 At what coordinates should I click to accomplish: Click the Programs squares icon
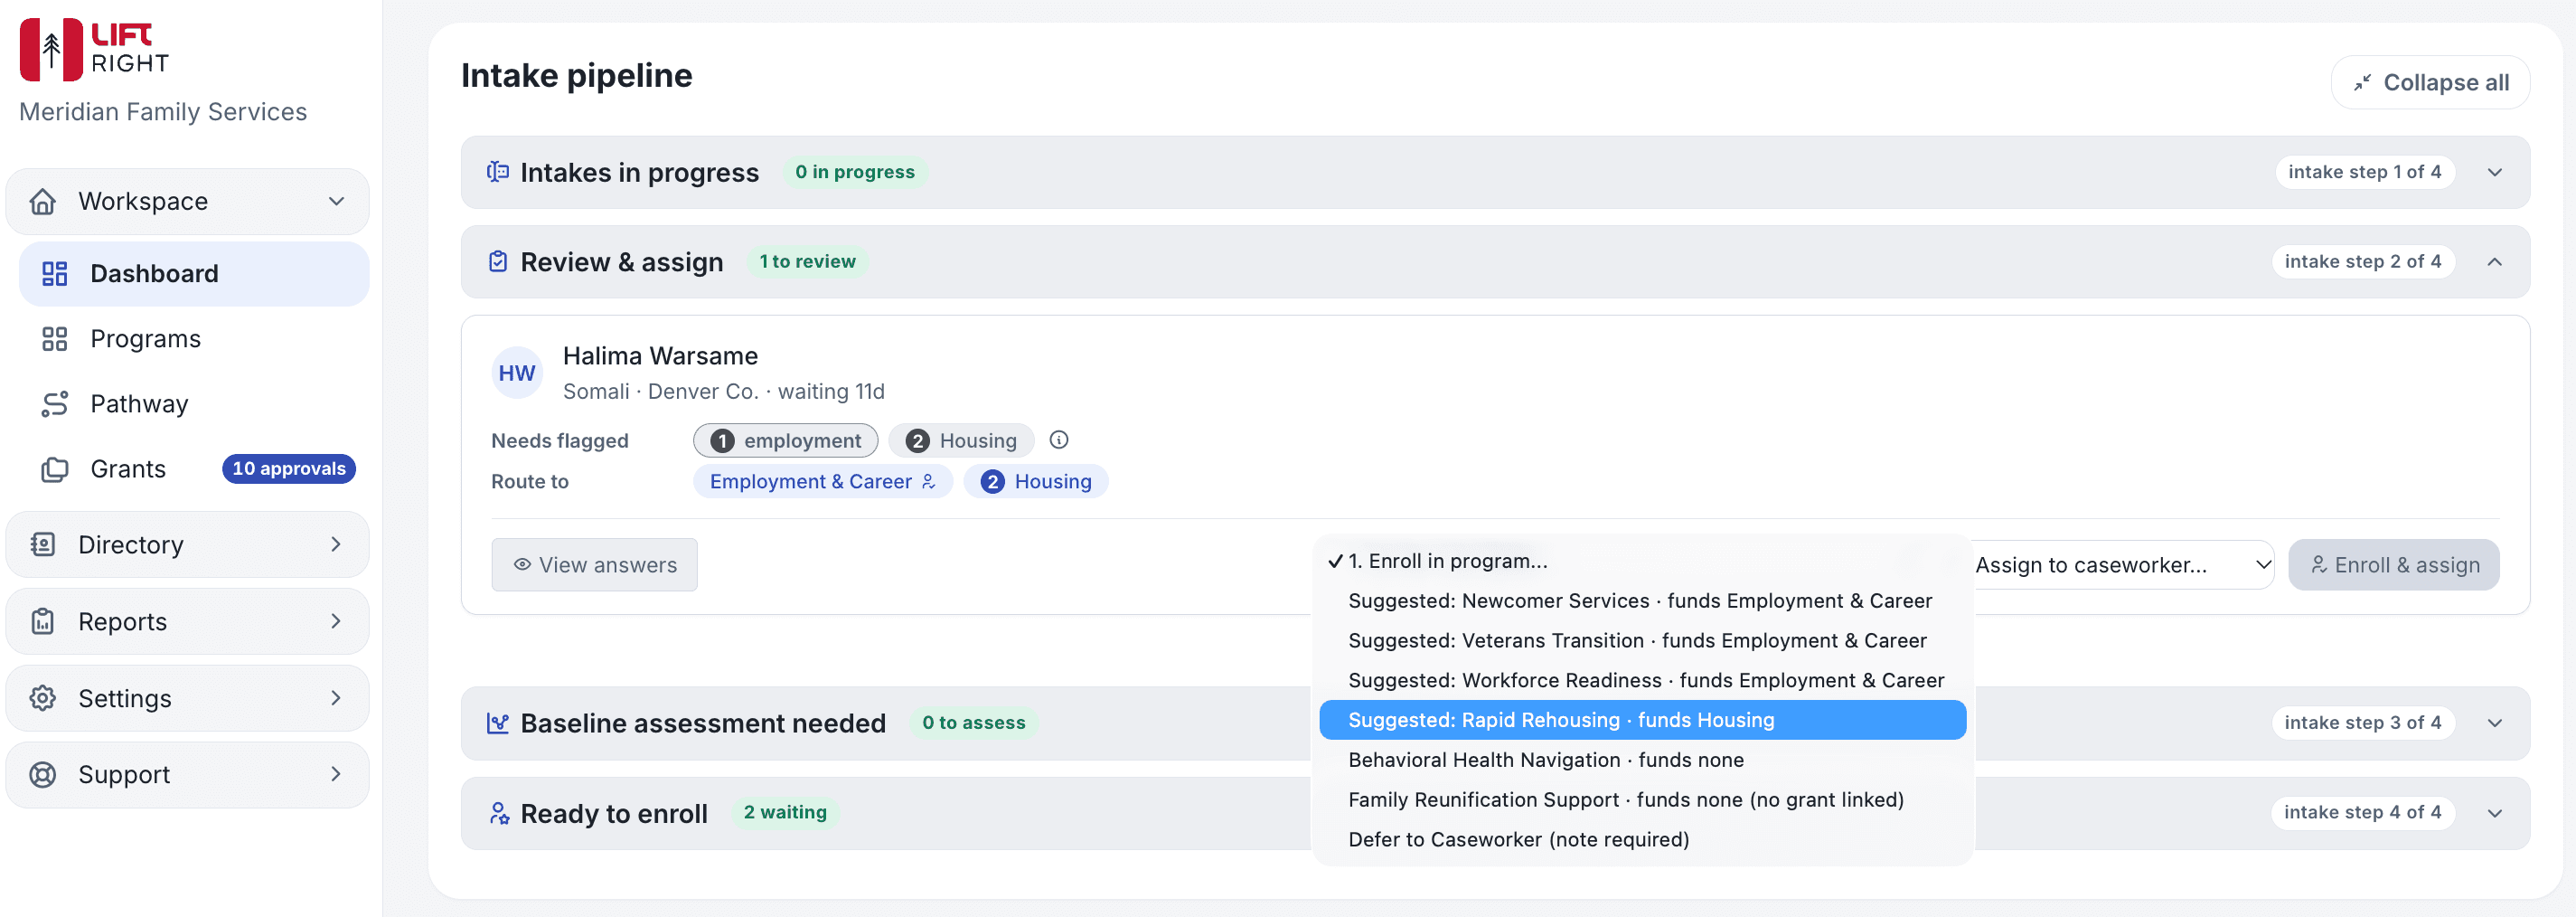click(x=55, y=339)
